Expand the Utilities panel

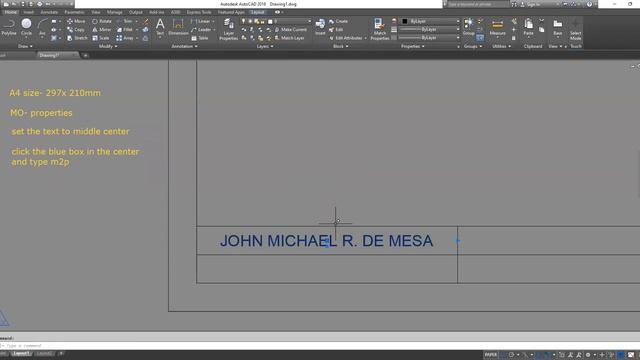501,46
